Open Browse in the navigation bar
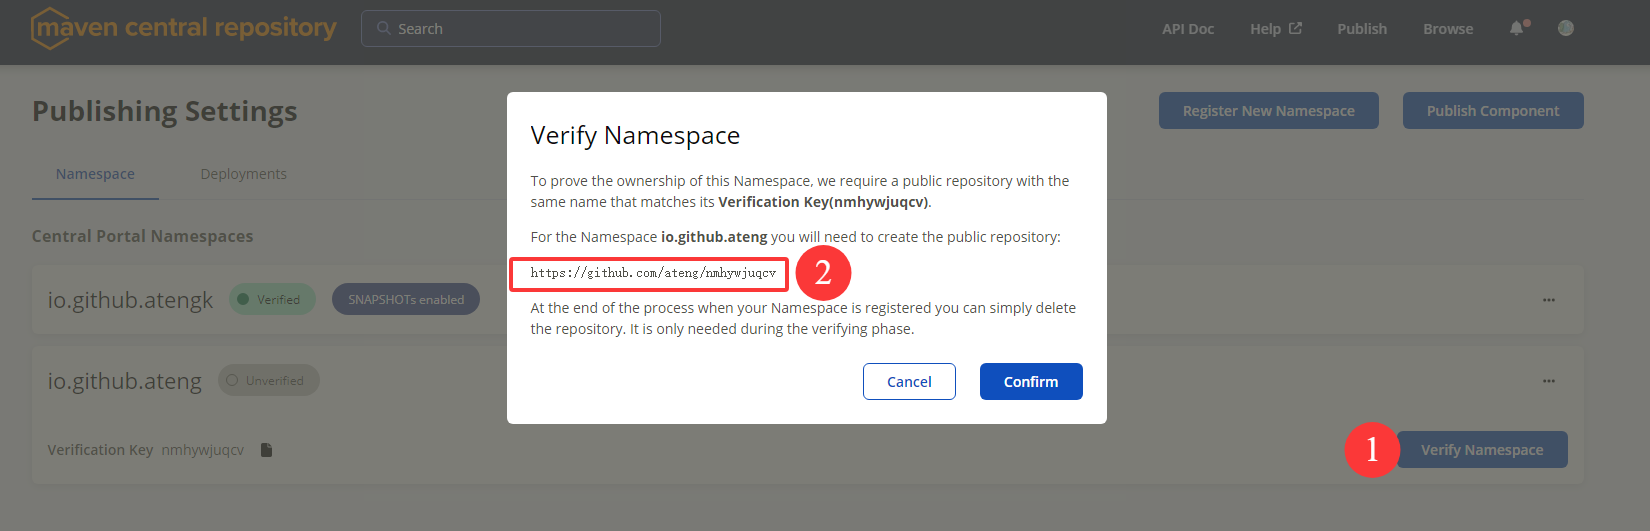 [1448, 29]
